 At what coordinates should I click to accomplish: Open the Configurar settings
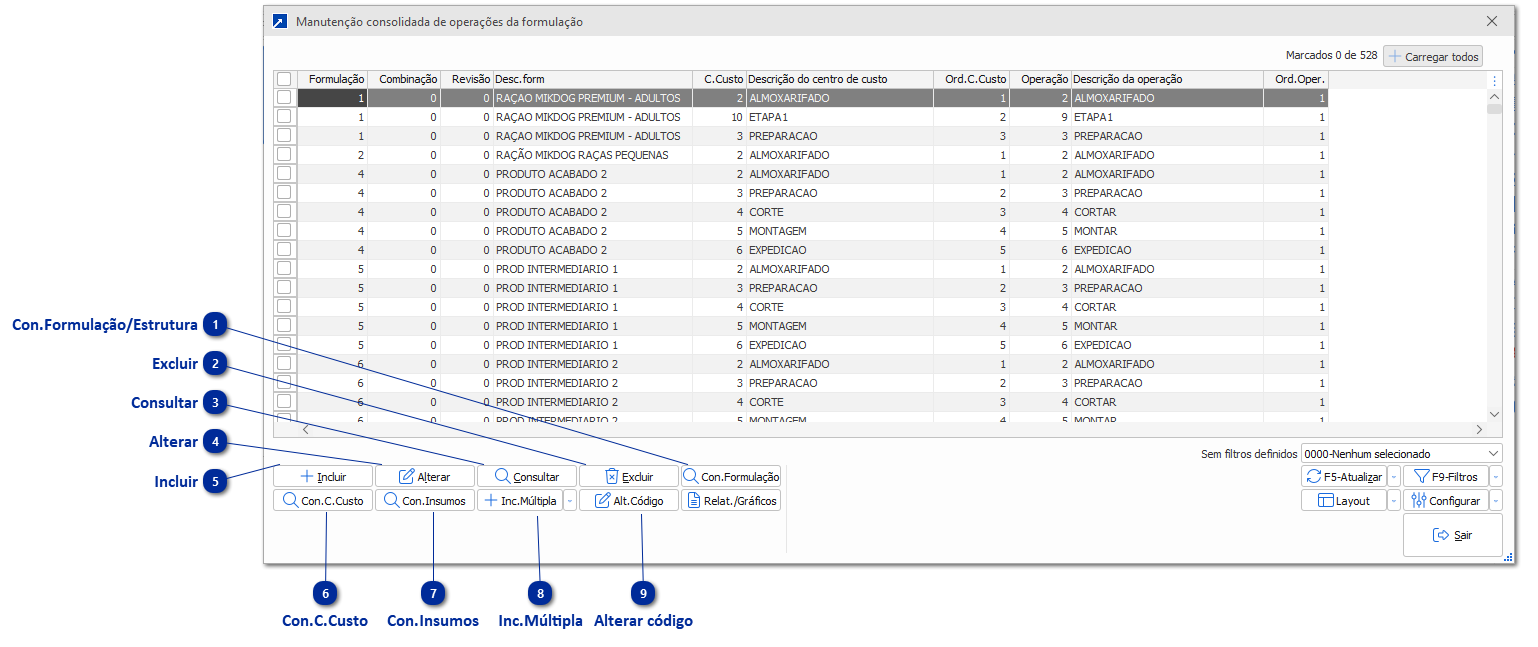tap(1446, 501)
